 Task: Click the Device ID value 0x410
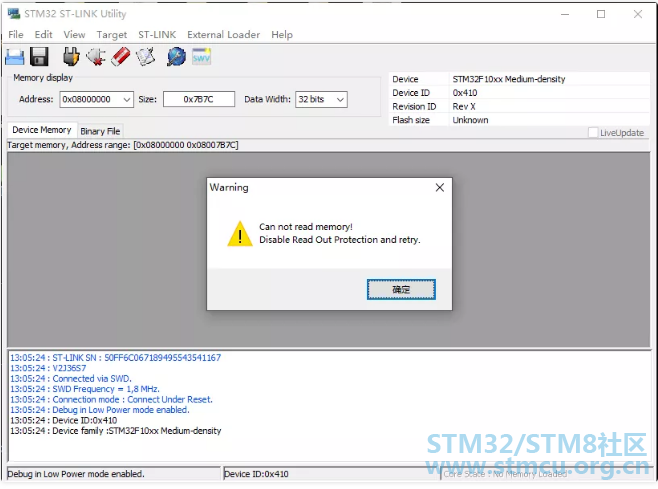coord(465,93)
